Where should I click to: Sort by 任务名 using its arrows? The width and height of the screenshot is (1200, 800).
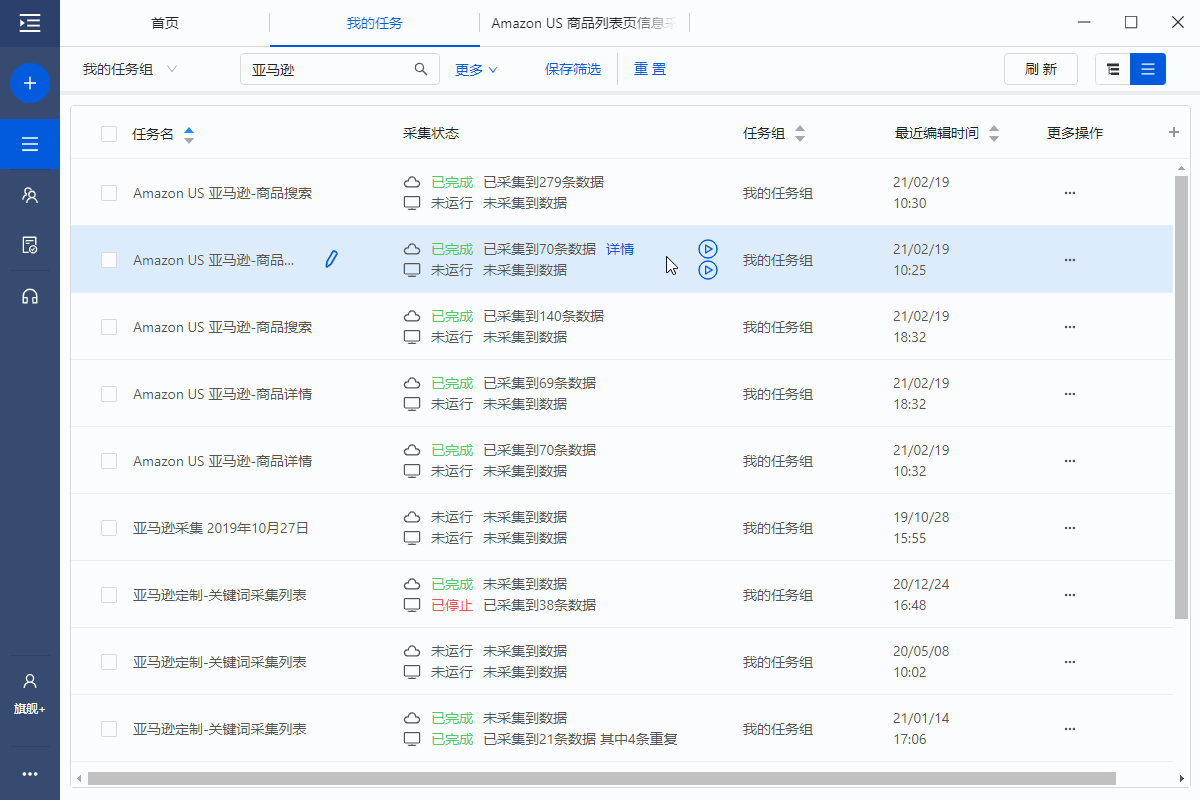(189, 134)
